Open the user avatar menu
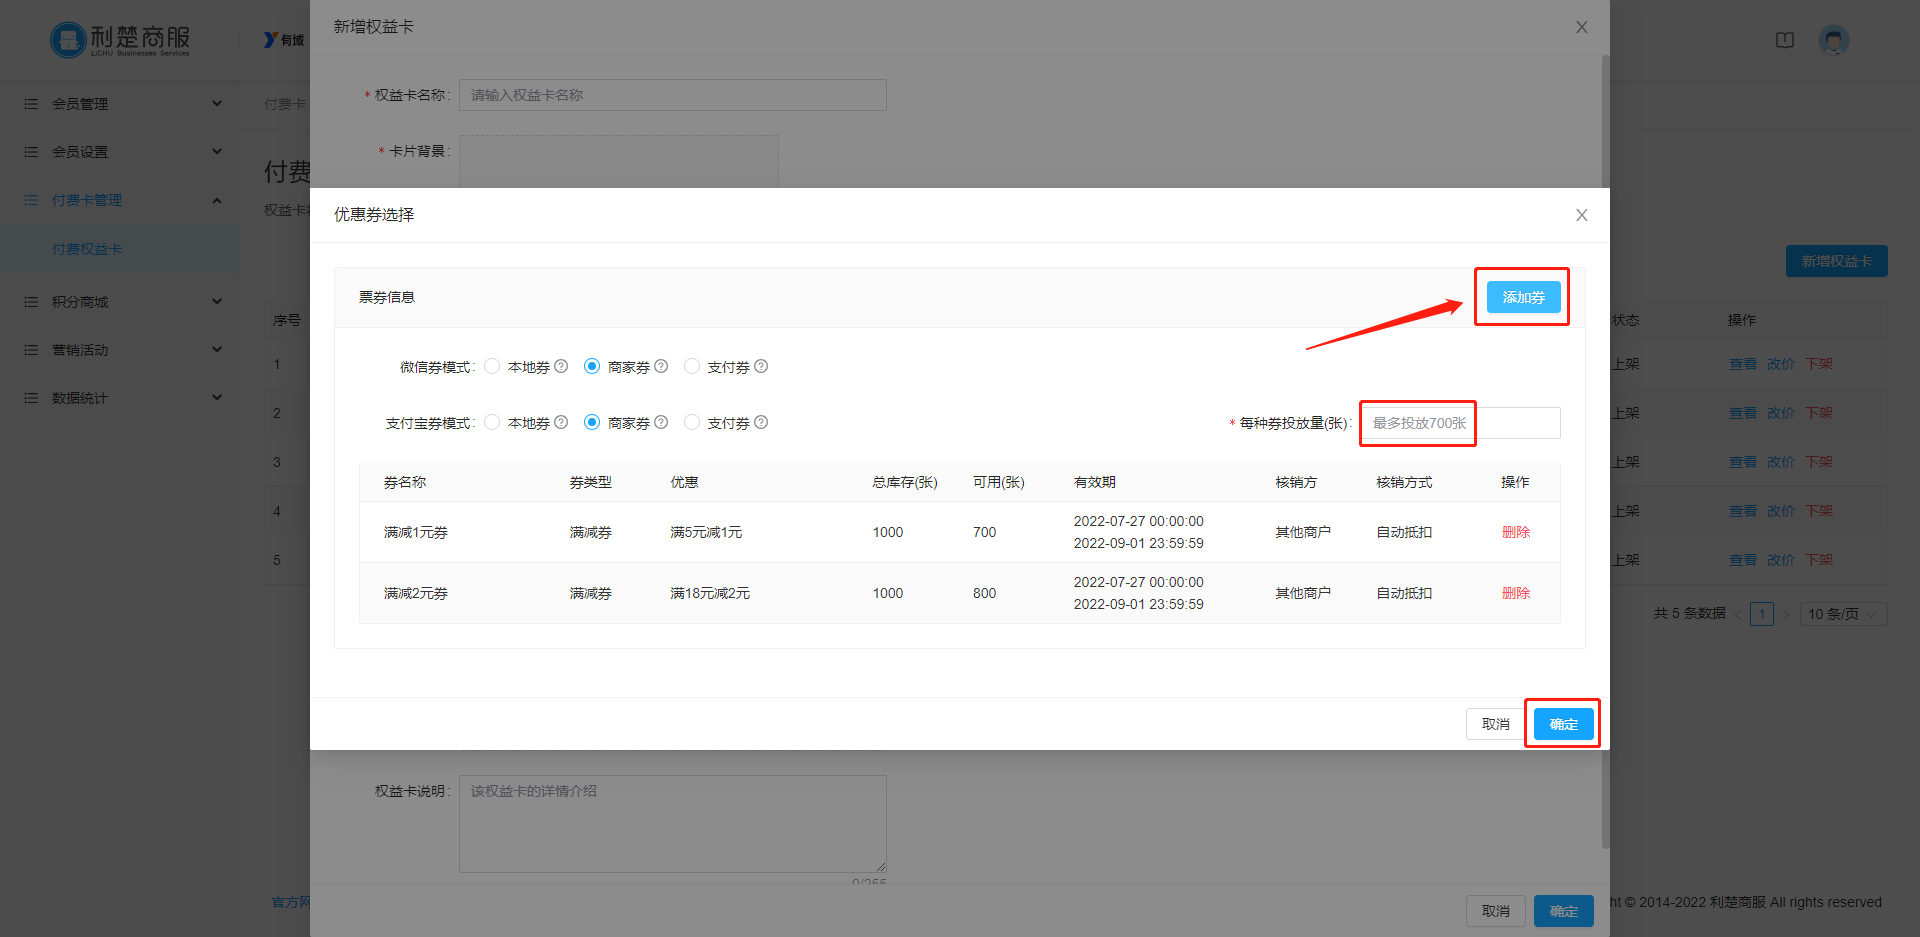The image size is (1920, 937). [1833, 40]
